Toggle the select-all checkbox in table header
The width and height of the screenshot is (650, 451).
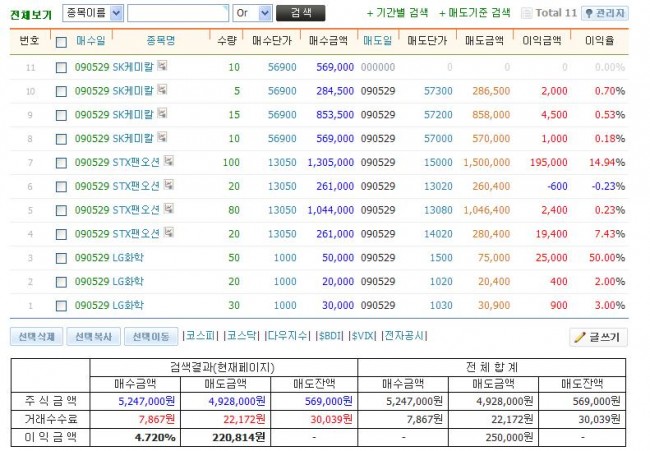[x=61, y=43]
